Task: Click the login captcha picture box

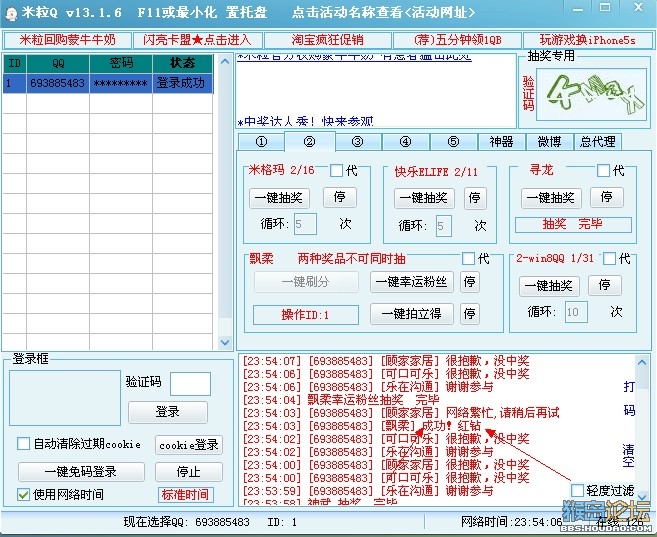Action: coord(65,398)
